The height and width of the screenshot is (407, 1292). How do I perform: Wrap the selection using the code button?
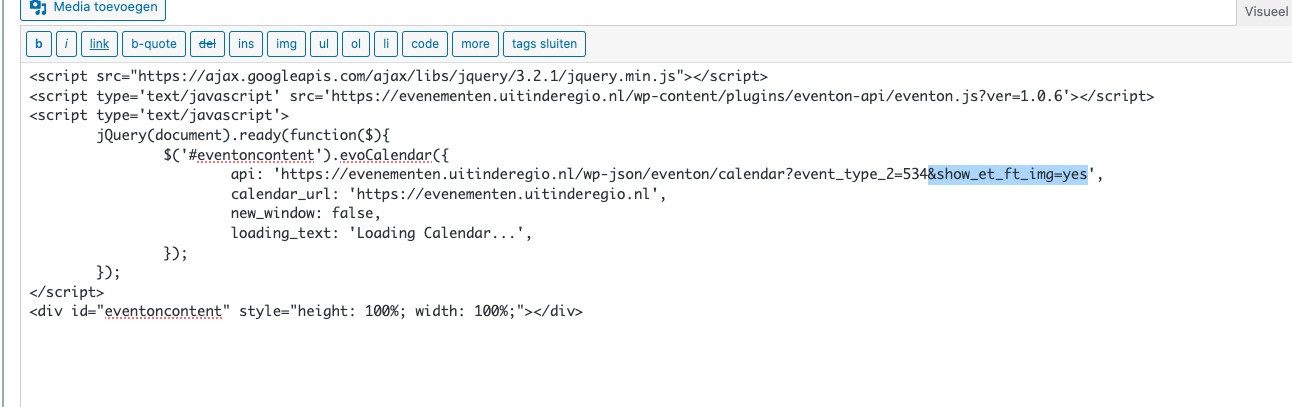[x=425, y=44]
